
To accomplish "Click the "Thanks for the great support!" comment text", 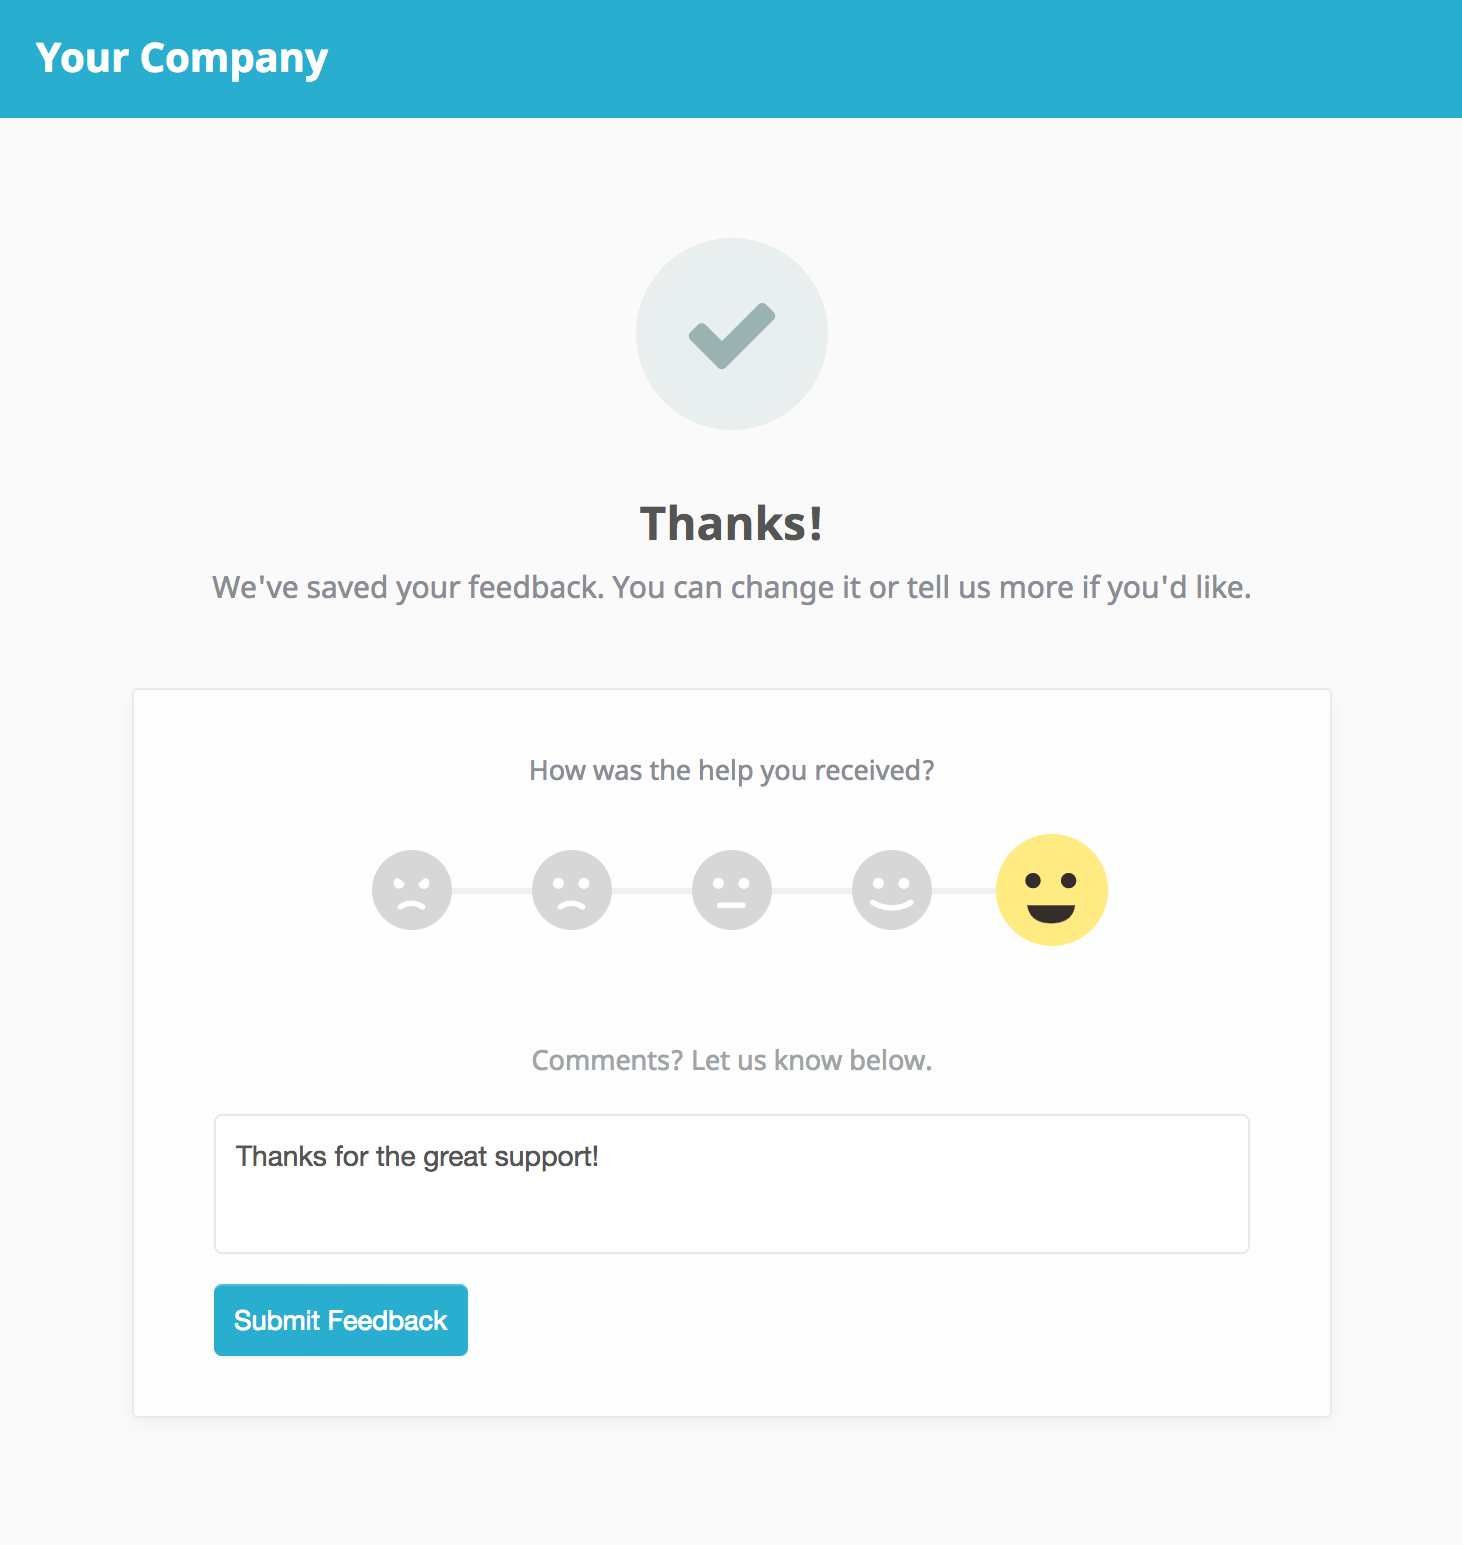I will click(417, 1157).
